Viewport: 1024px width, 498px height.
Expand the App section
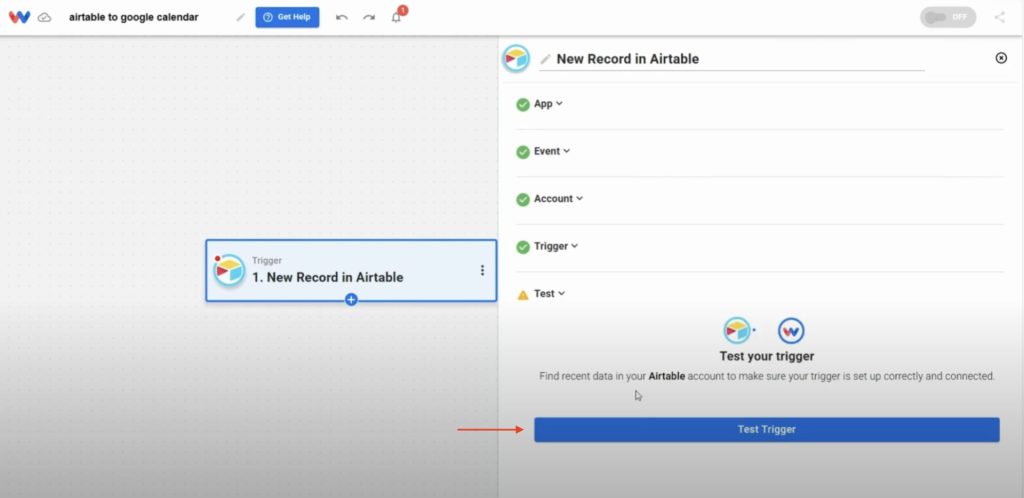pyautogui.click(x=548, y=104)
